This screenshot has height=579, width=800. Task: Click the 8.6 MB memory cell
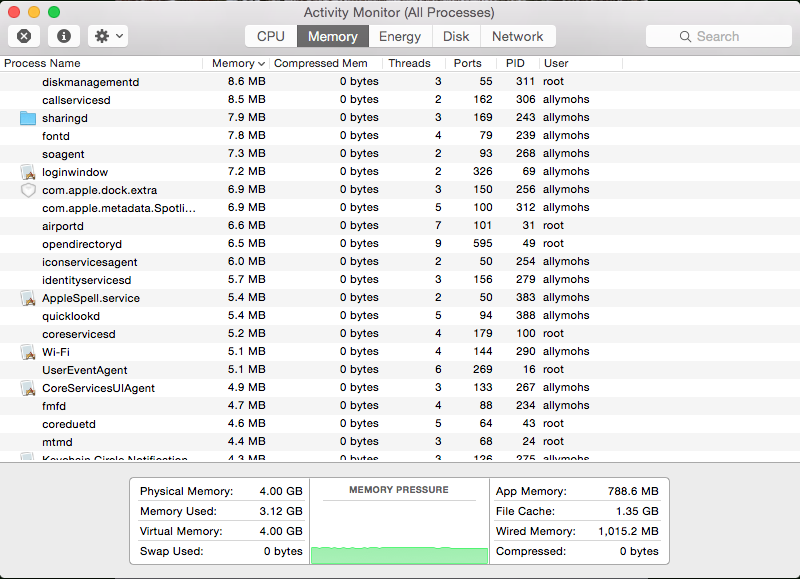point(246,82)
